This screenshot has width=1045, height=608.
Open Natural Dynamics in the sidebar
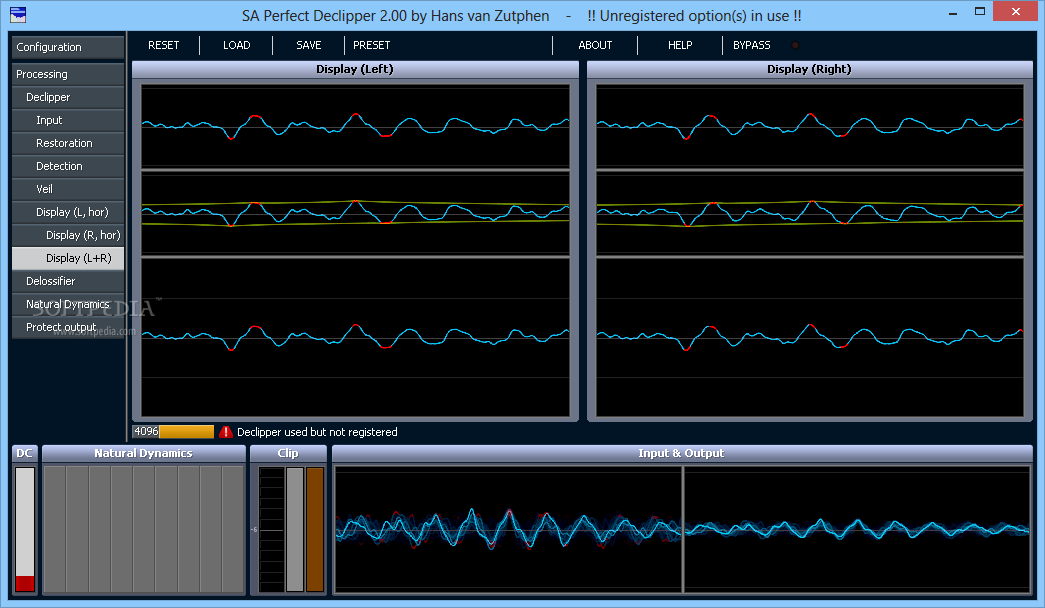(x=68, y=304)
